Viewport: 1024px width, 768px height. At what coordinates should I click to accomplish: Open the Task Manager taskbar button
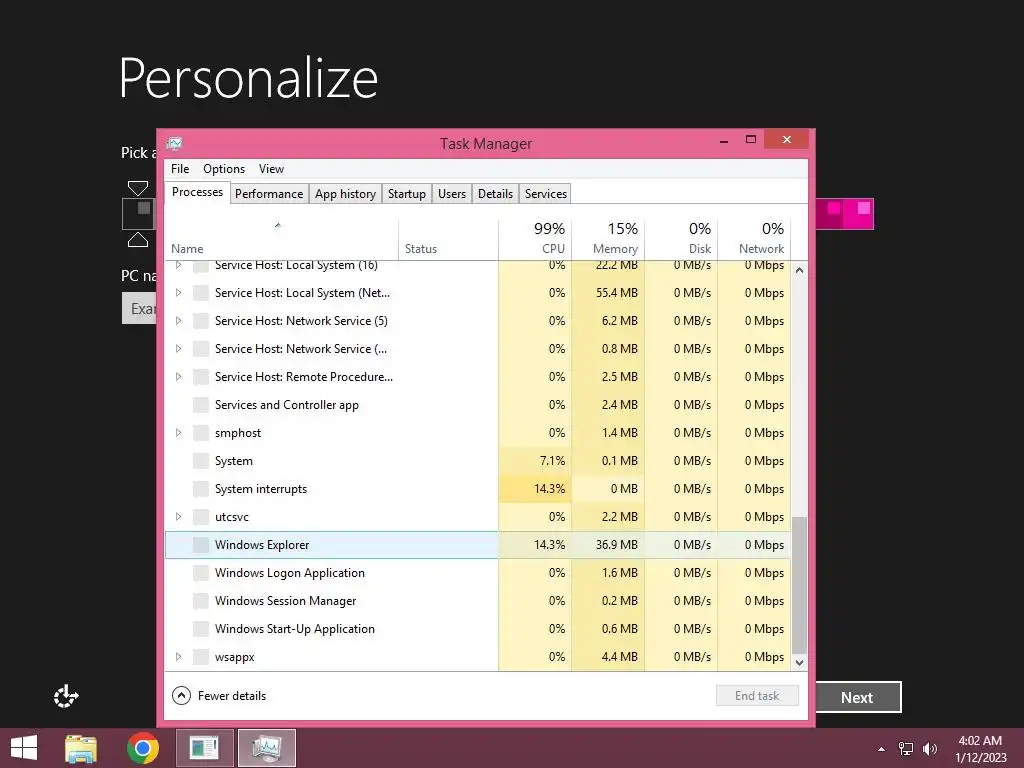click(x=266, y=748)
